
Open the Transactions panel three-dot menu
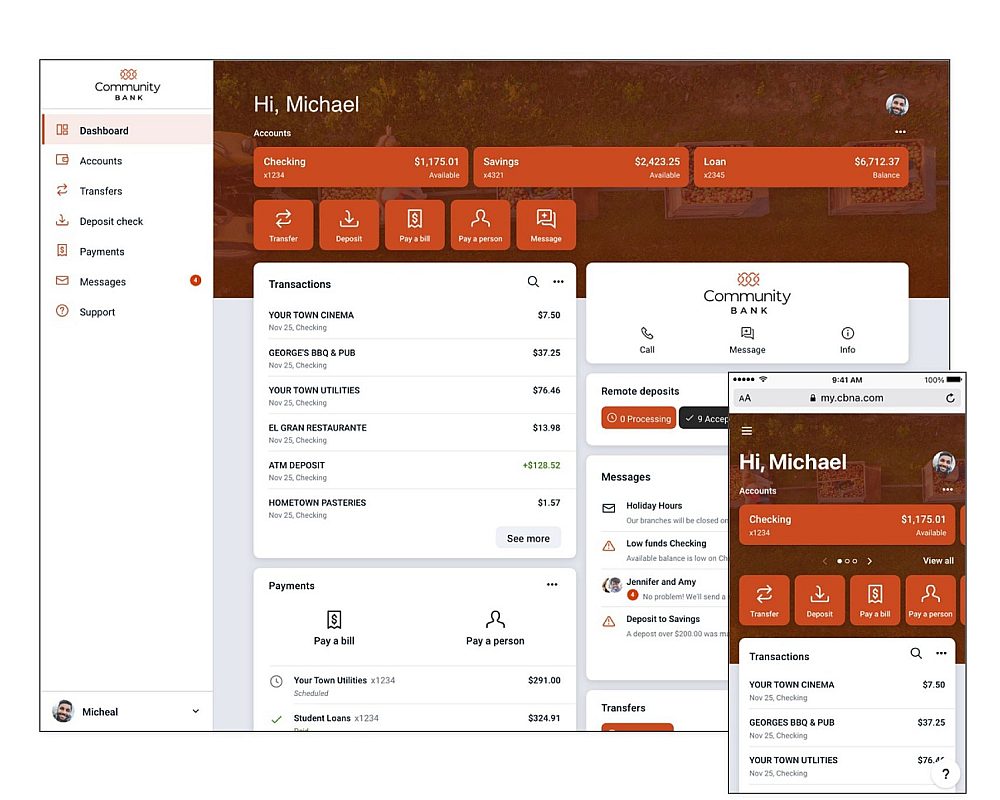[558, 283]
